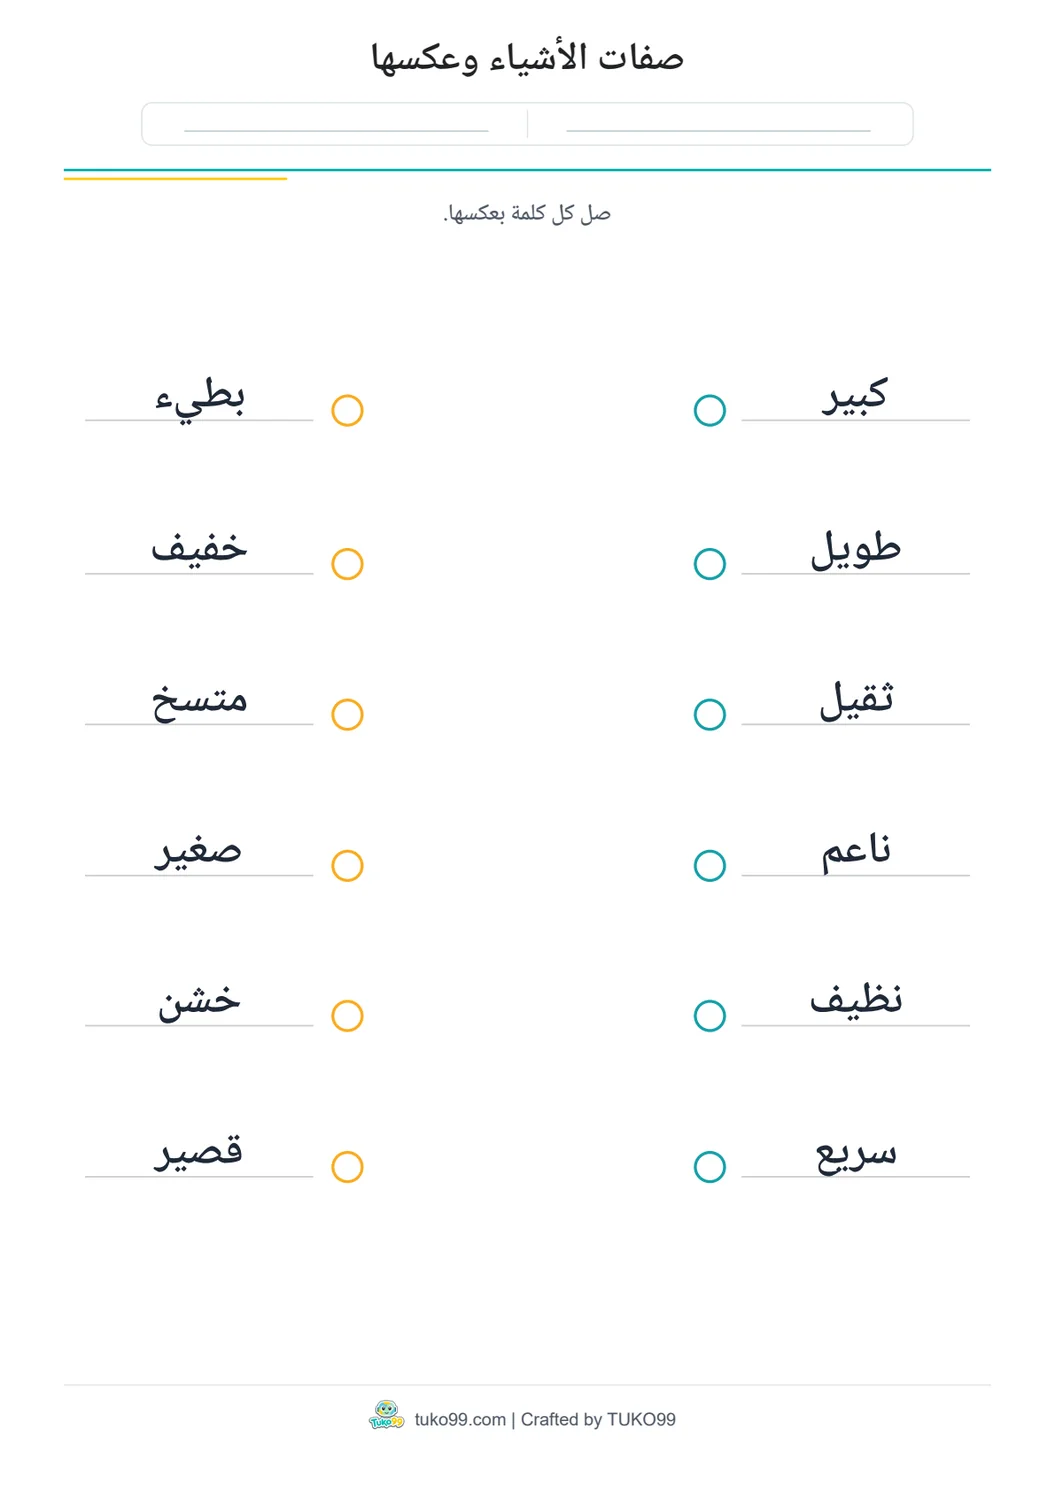
Task: Click the teal circle beside نظيف
Action: coord(710,1016)
